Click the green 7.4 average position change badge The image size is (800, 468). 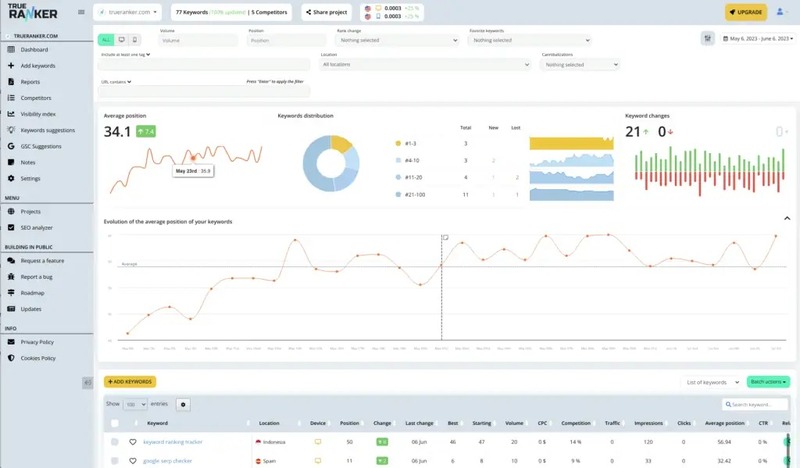point(146,132)
